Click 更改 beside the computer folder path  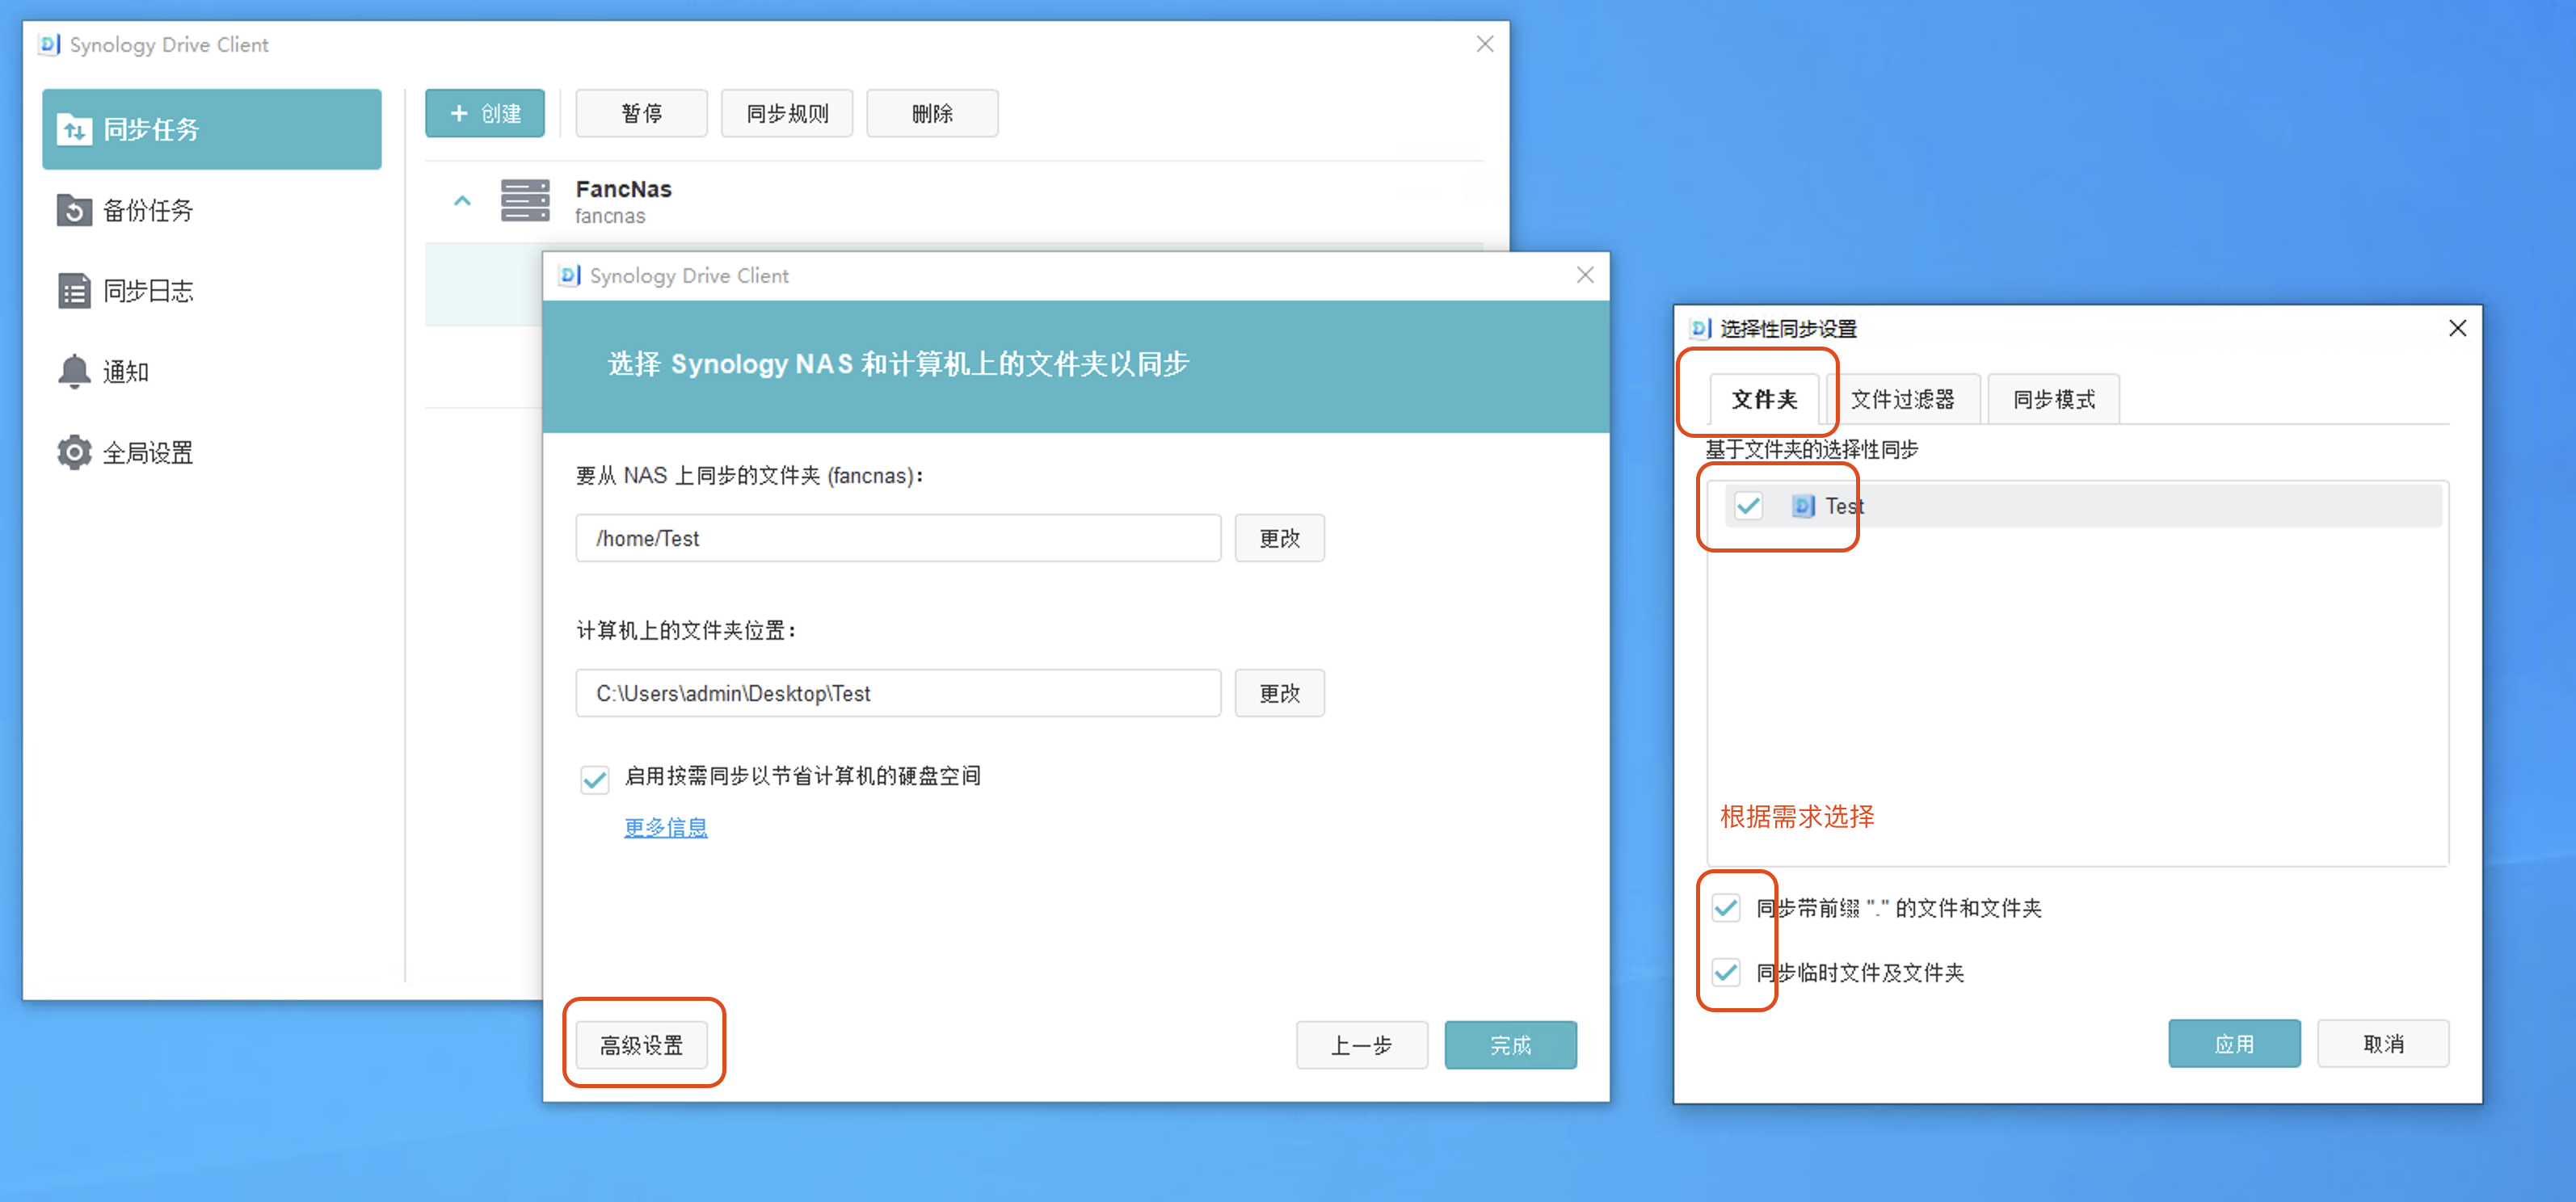coord(1279,693)
